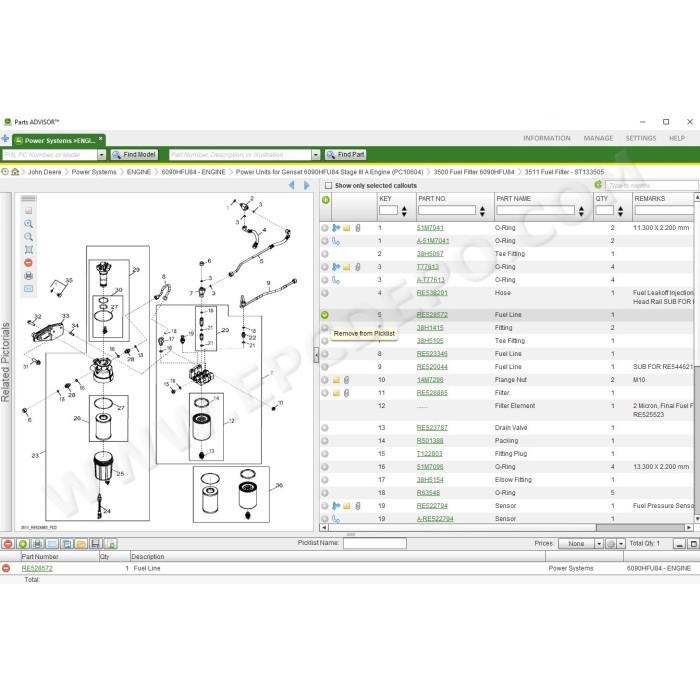Enable Show only selected callouts checkbox

(x=329, y=186)
